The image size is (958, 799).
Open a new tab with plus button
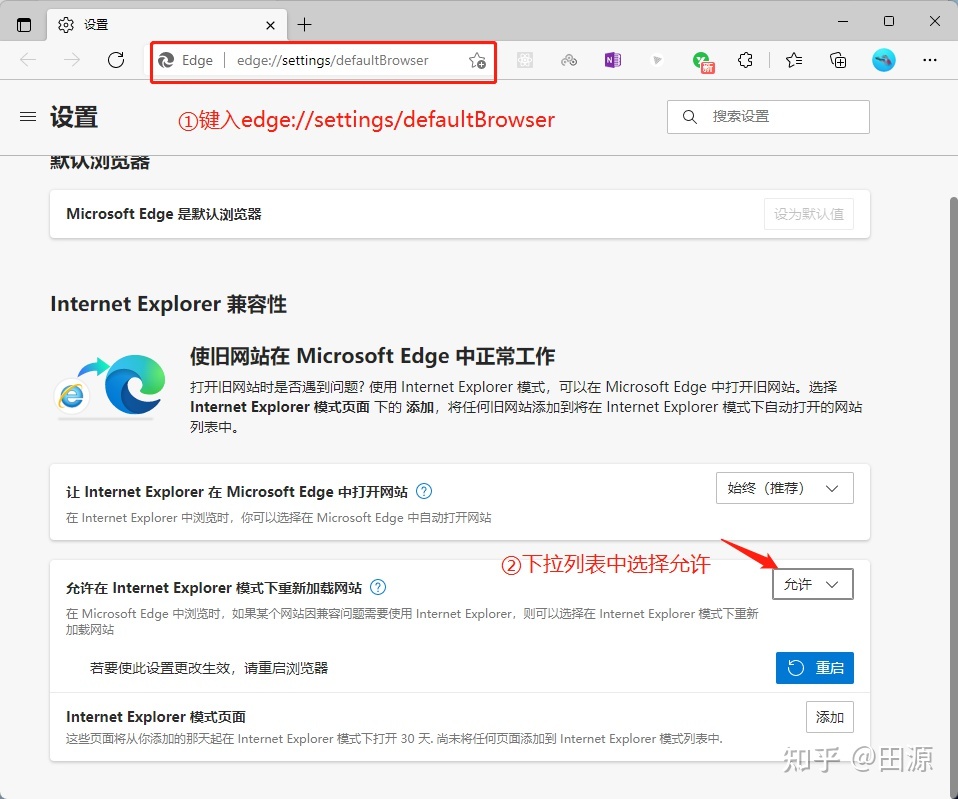[304, 24]
